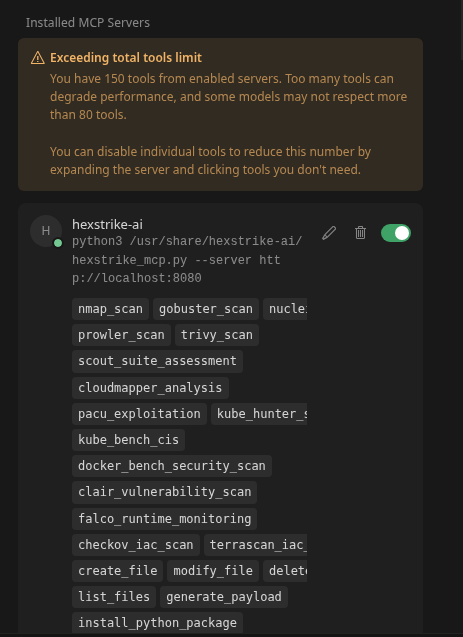Click clair_vulnerability_scan chip
Viewport: 463px width, 637px height.
164,492
